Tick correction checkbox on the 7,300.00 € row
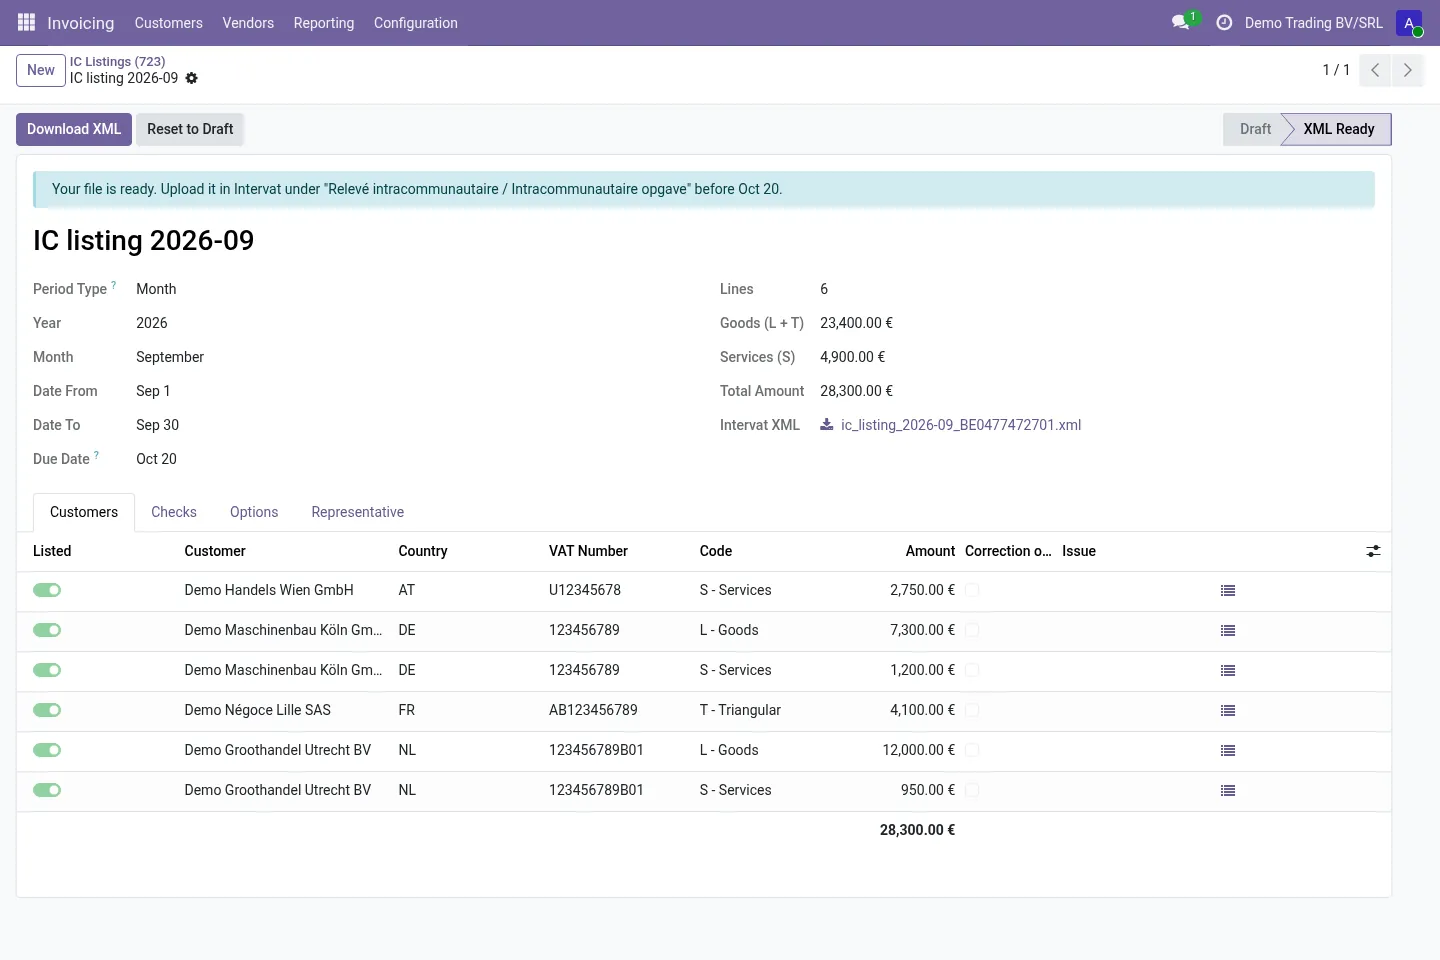 tap(972, 630)
